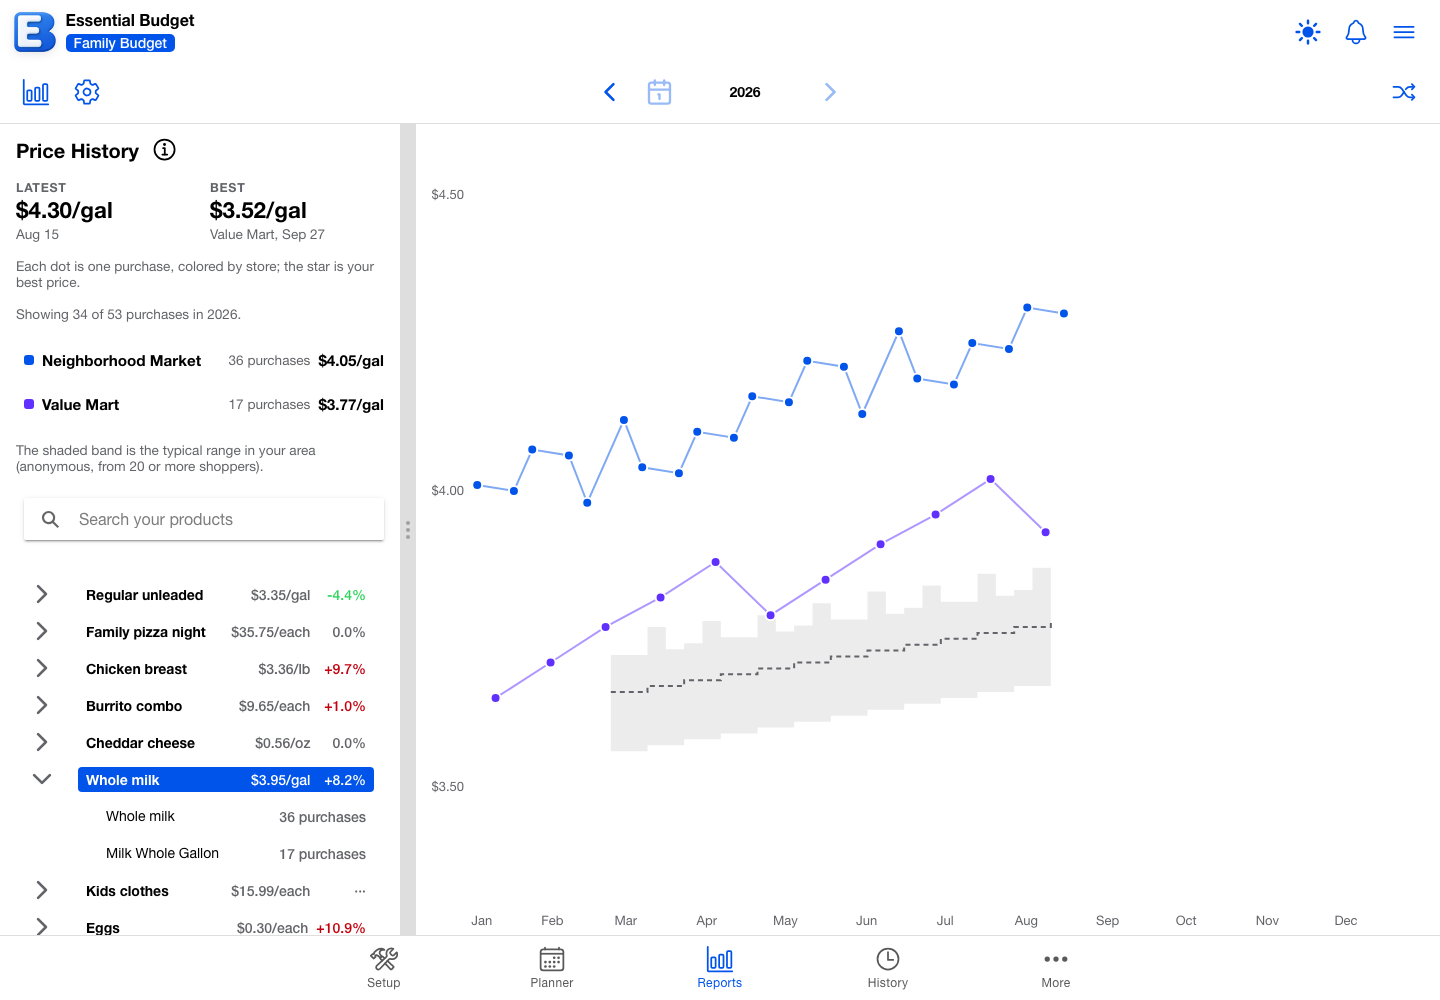
Task: Click the Search your products field
Action: coord(204,519)
